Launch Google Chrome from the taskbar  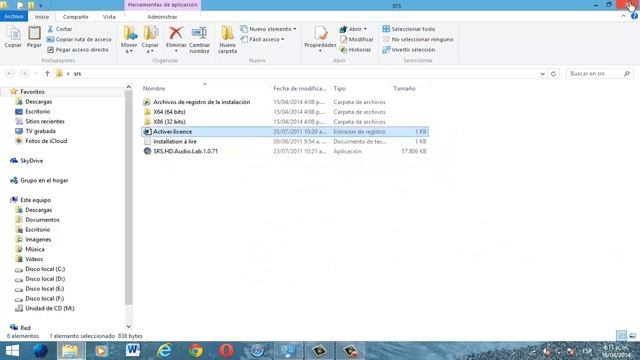(x=196, y=351)
